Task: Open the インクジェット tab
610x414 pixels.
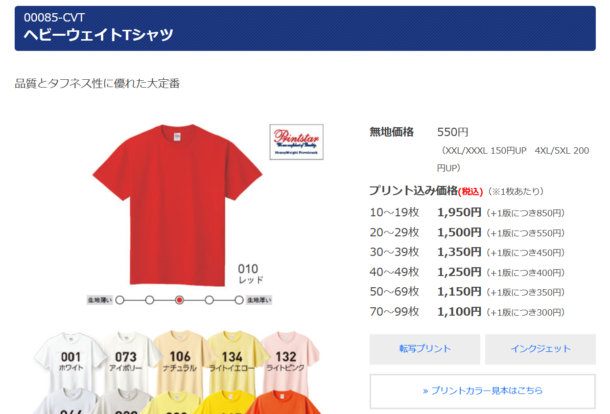Action: coord(540,349)
